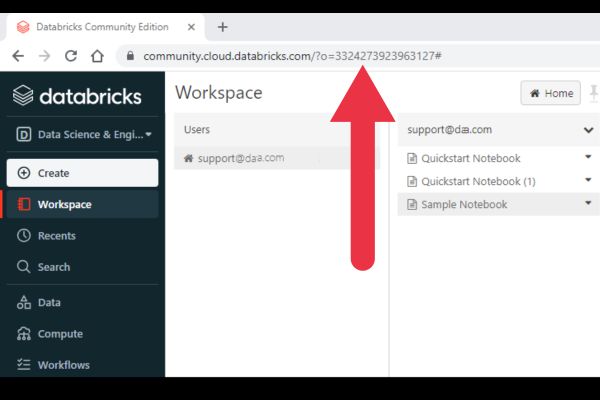This screenshot has height=400, width=600.
Task: Open dropdown arrow for Sample Notebook
Action: click(x=588, y=203)
